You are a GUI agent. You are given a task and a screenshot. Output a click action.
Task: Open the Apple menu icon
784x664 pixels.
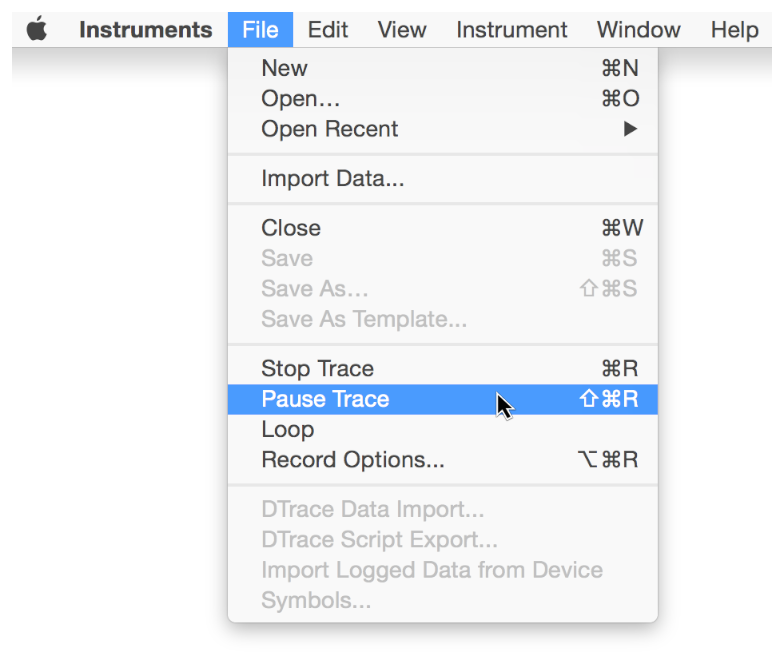click(x=37, y=29)
